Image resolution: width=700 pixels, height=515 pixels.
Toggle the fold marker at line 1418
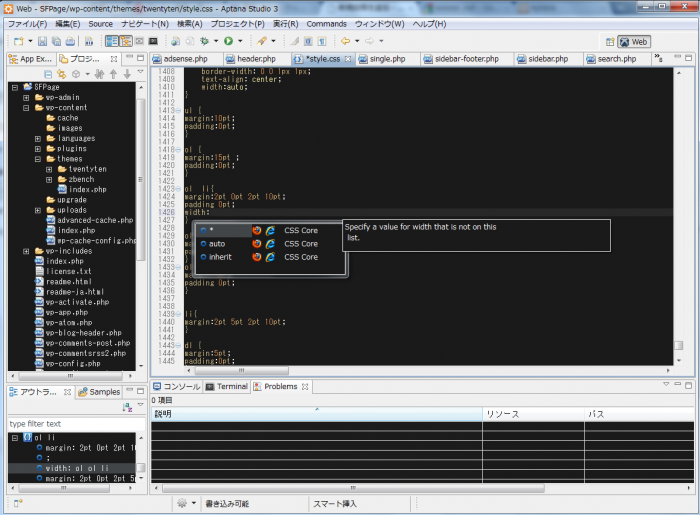pyautogui.click(x=179, y=149)
